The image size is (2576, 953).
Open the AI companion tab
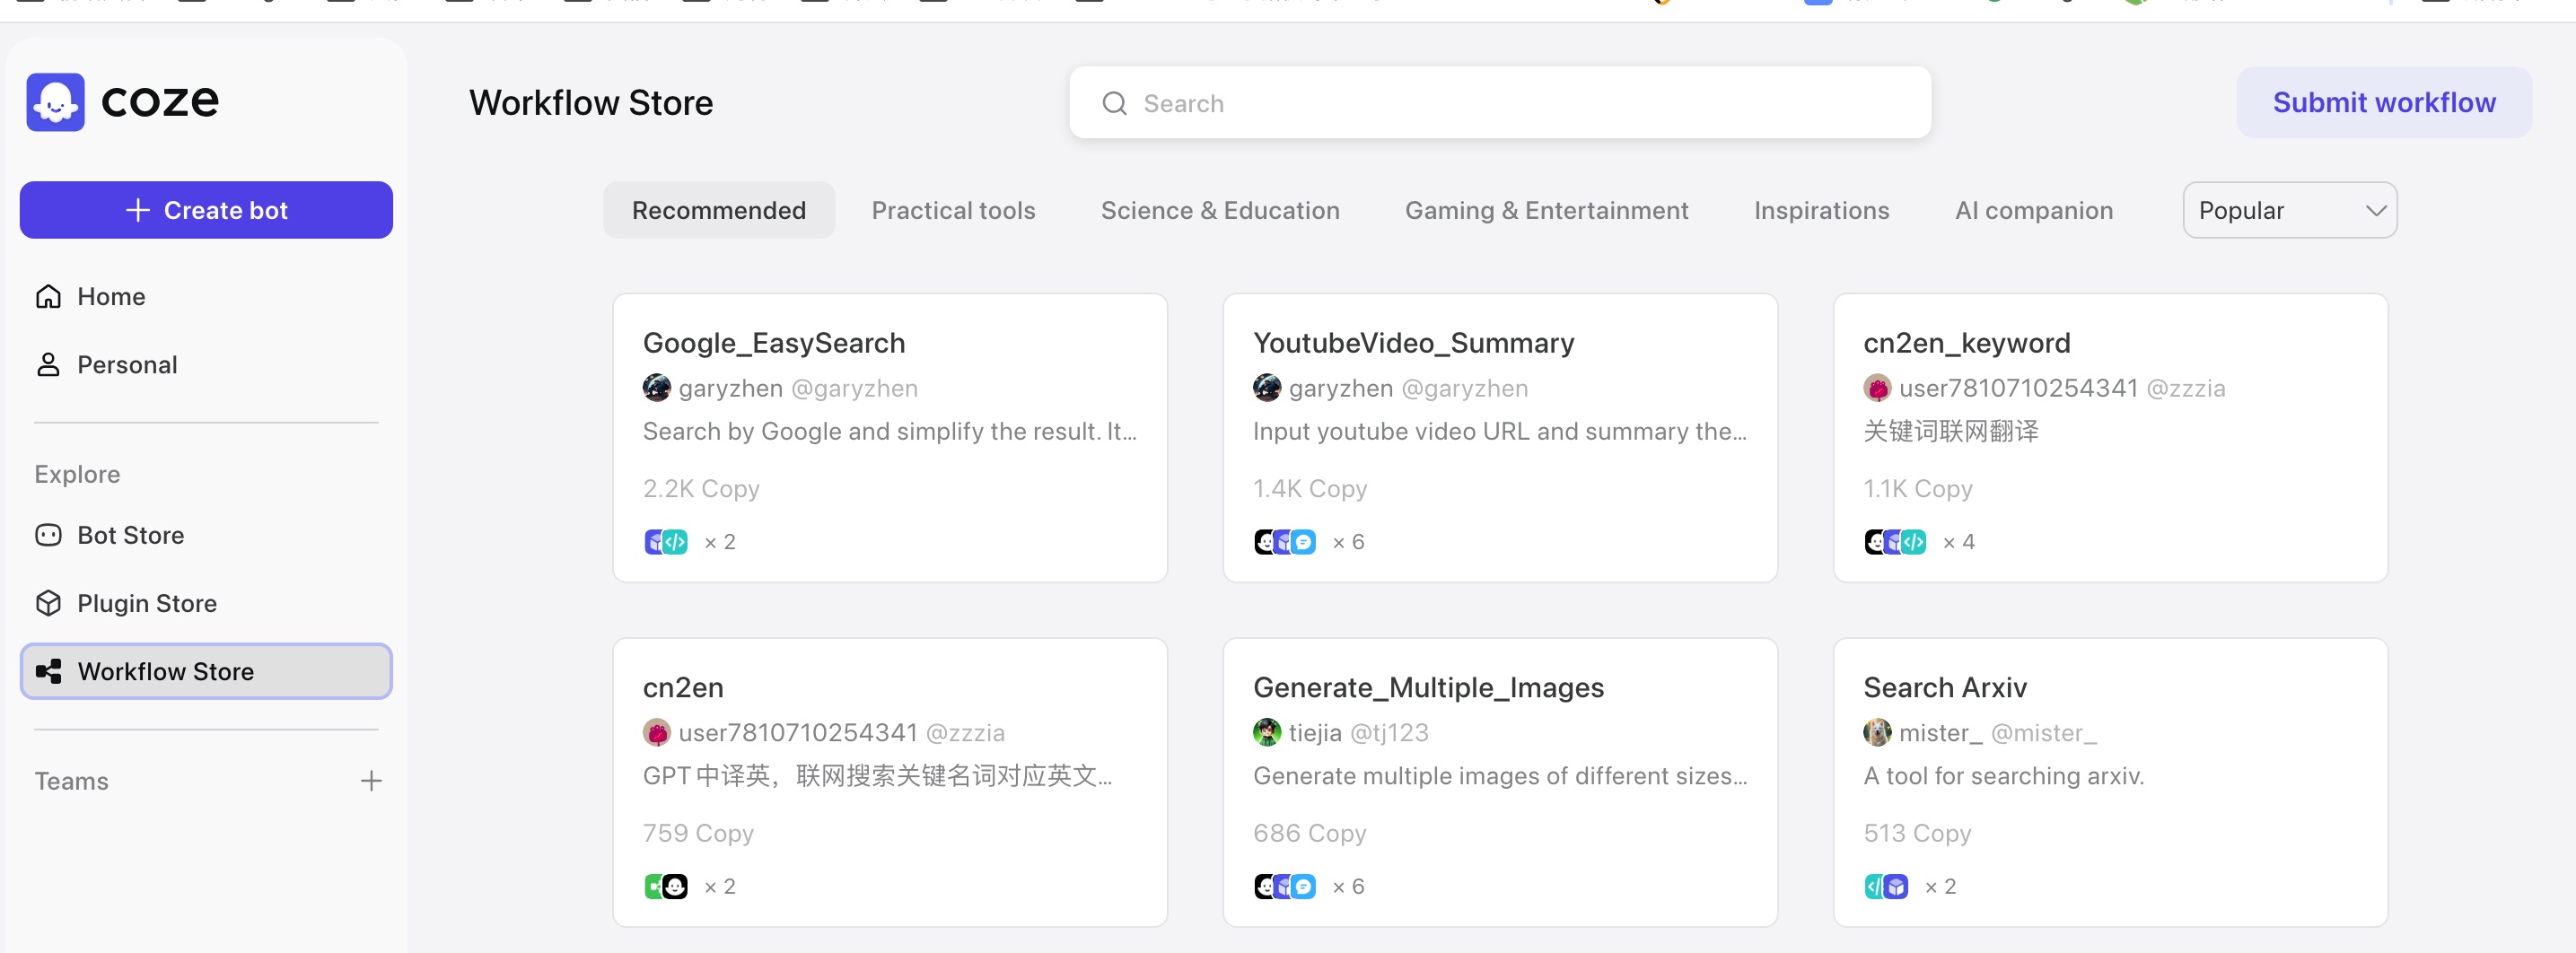click(x=2033, y=210)
